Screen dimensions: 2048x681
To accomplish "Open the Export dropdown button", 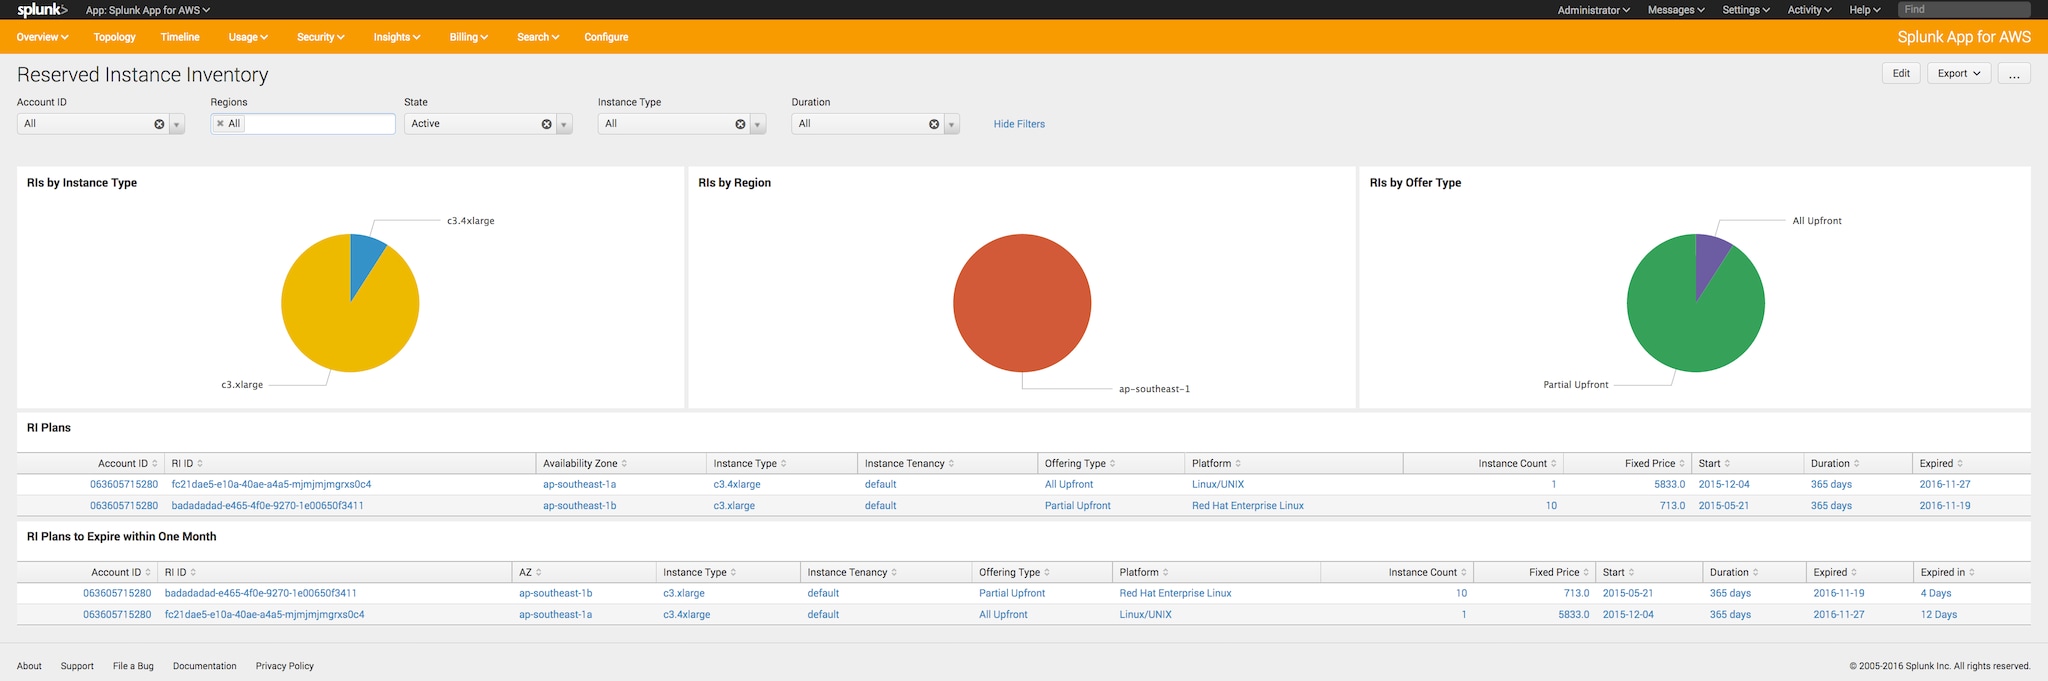I will [x=1959, y=73].
